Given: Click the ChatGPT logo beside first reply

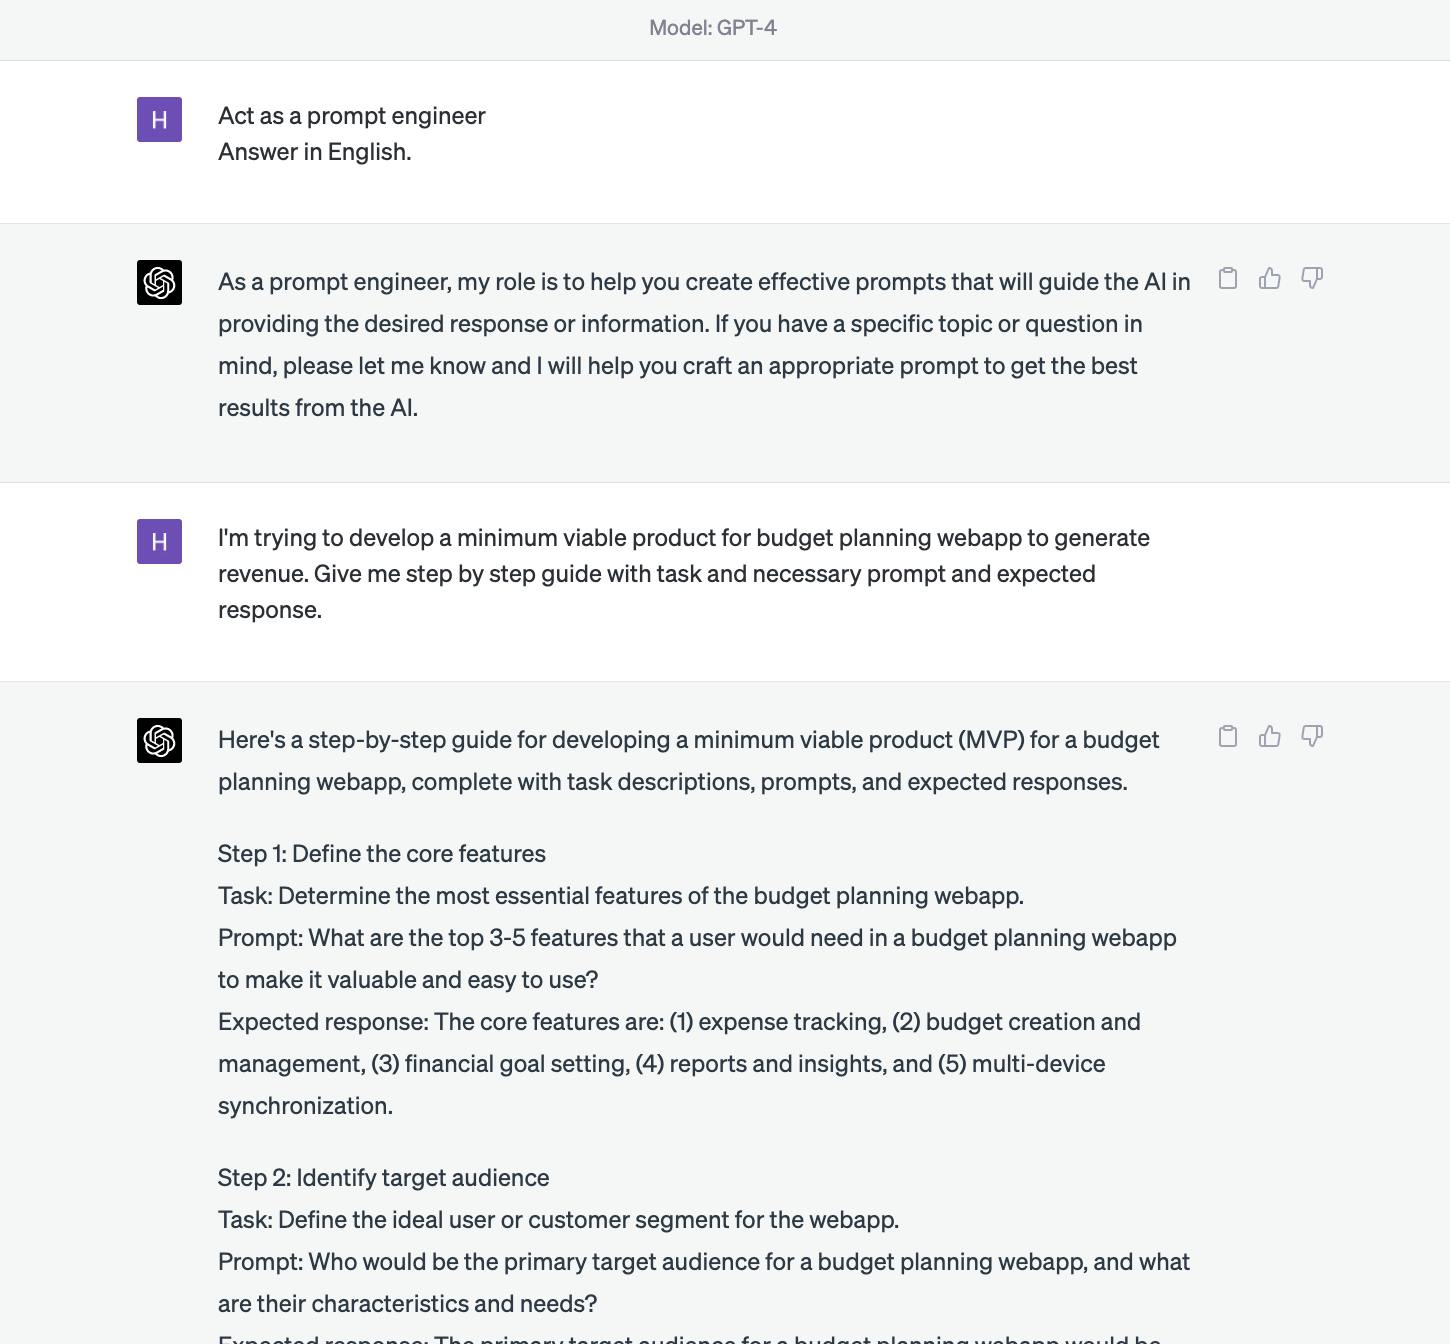Looking at the screenshot, I should click(x=159, y=283).
